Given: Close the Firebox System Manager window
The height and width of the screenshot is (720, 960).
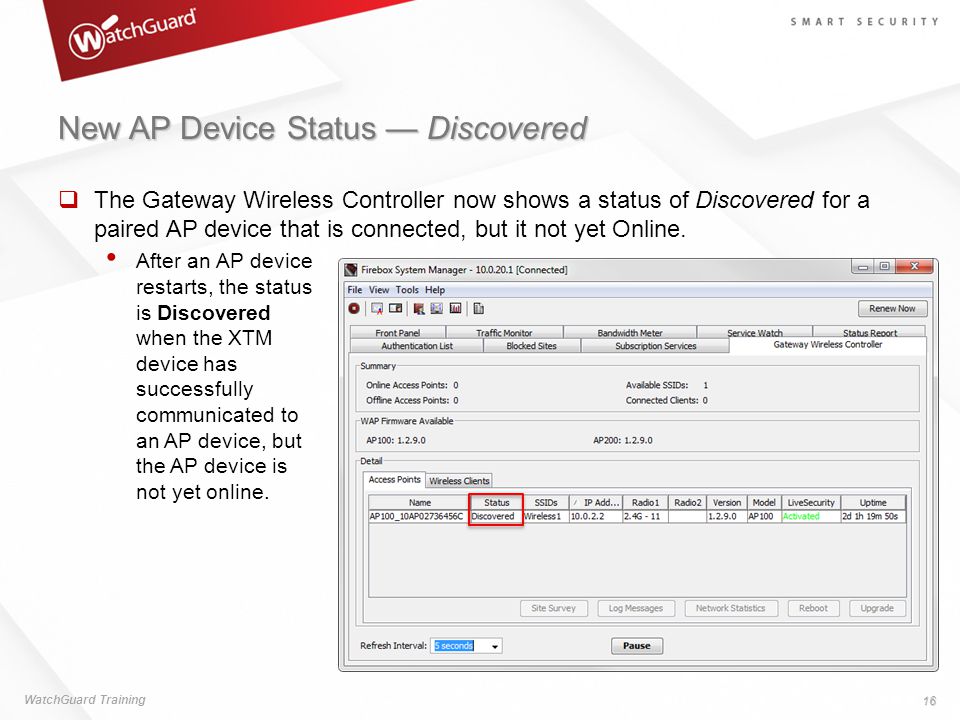Looking at the screenshot, I should click(914, 266).
